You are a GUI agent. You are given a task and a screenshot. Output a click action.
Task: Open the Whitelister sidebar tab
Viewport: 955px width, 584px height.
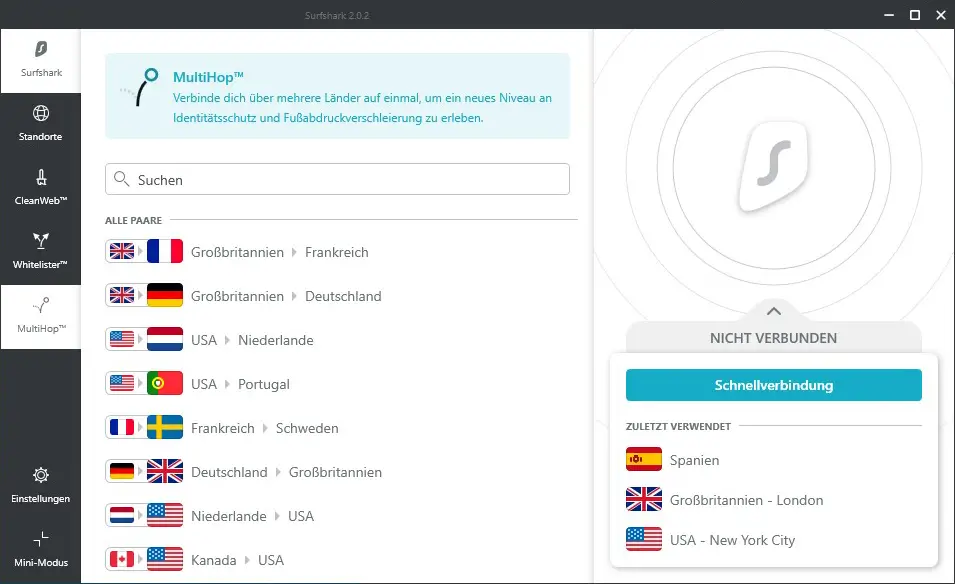41,252
